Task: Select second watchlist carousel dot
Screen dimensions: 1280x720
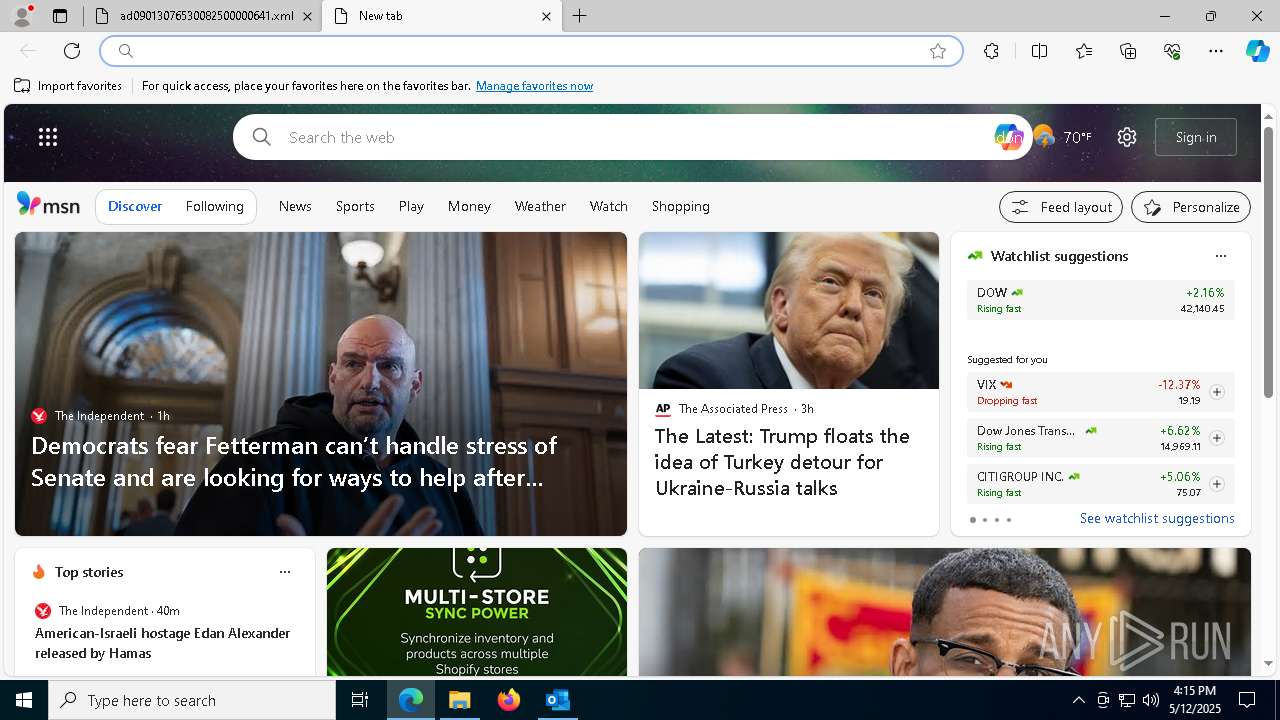Action: pyautogui.click(x=985, y=520)
